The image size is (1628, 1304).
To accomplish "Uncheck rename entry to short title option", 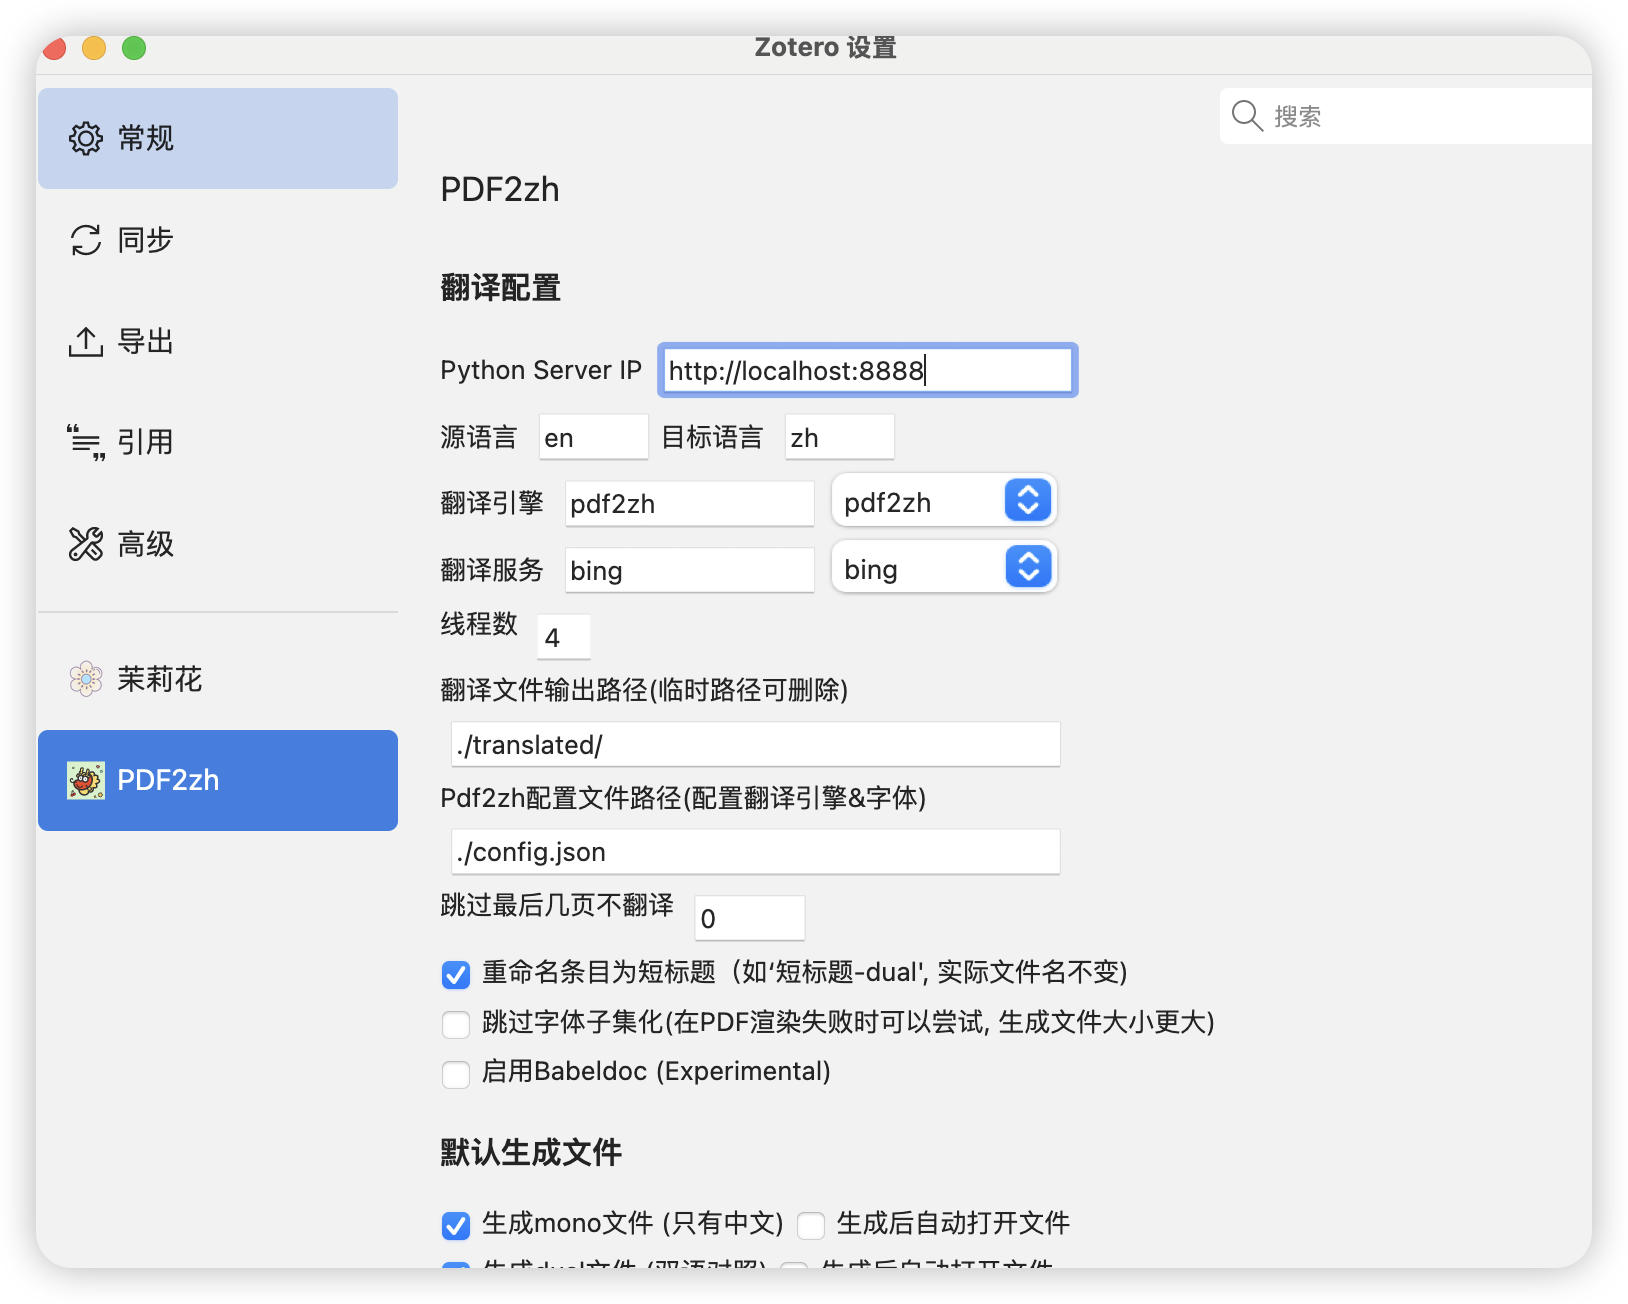I will (x=456, y=974).
